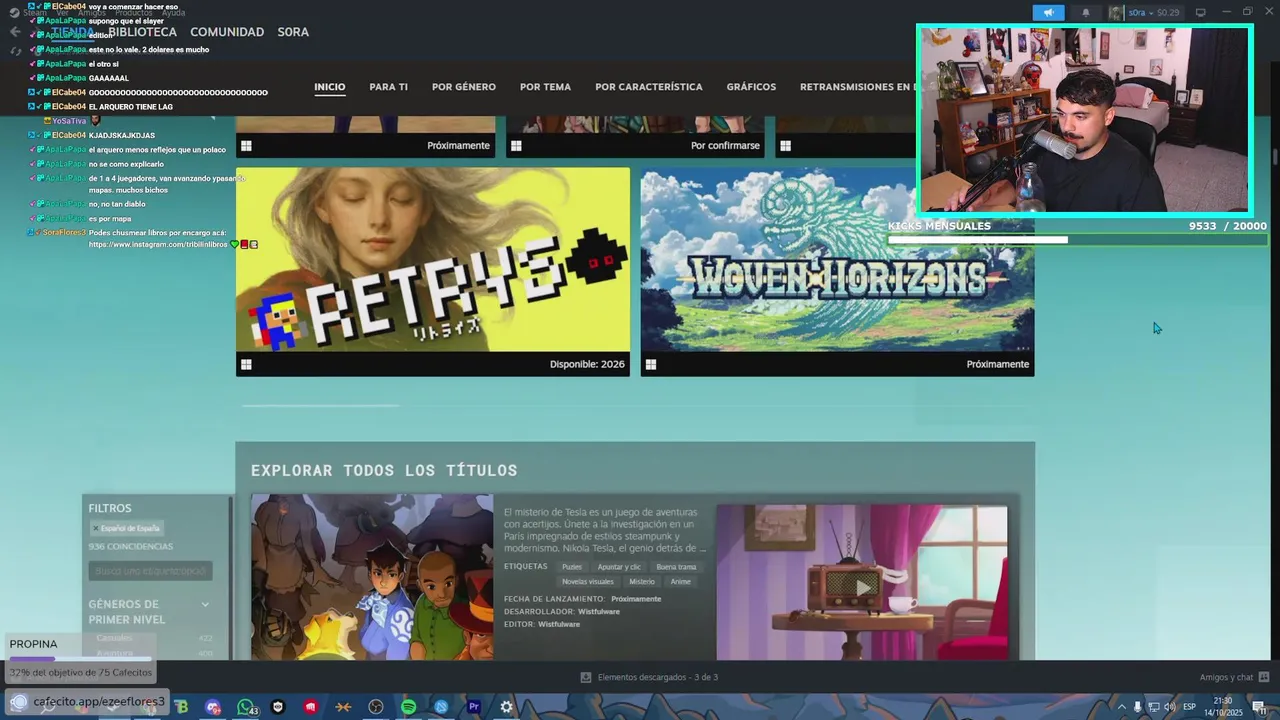Click the volume icon in system tray

click(1169, 707)
